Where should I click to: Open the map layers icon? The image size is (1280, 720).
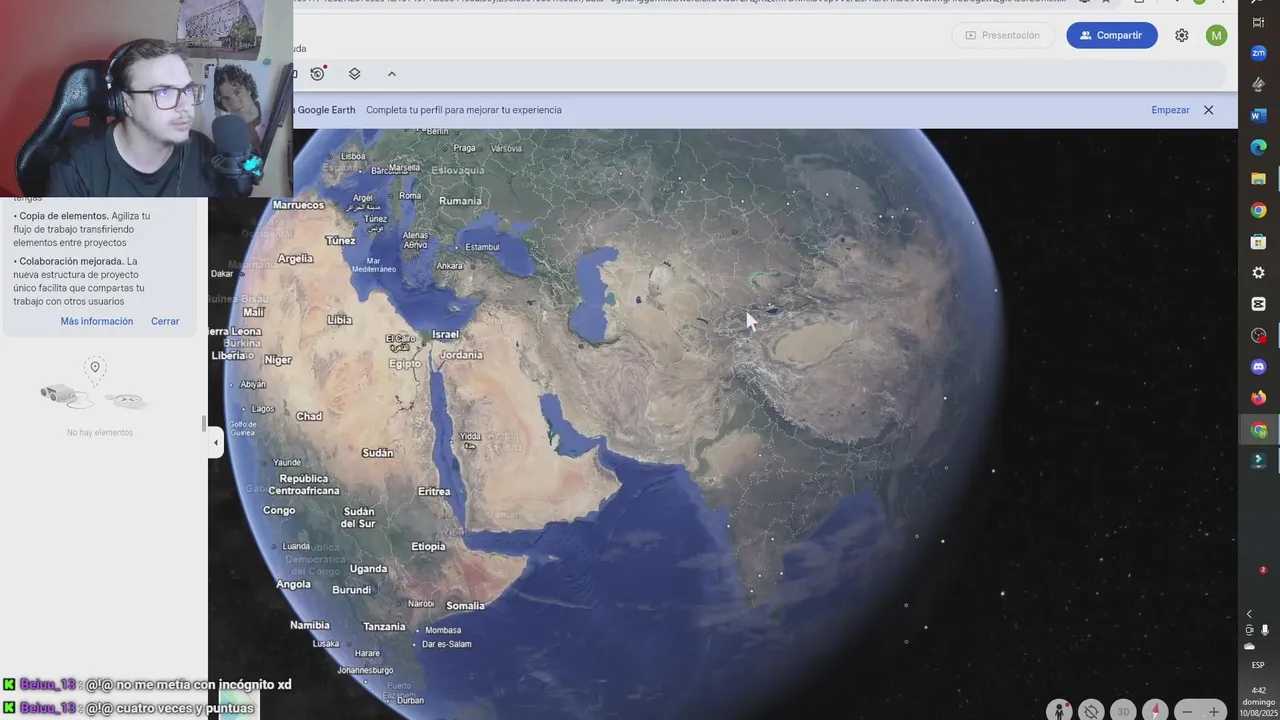click(x=354, y=73)
